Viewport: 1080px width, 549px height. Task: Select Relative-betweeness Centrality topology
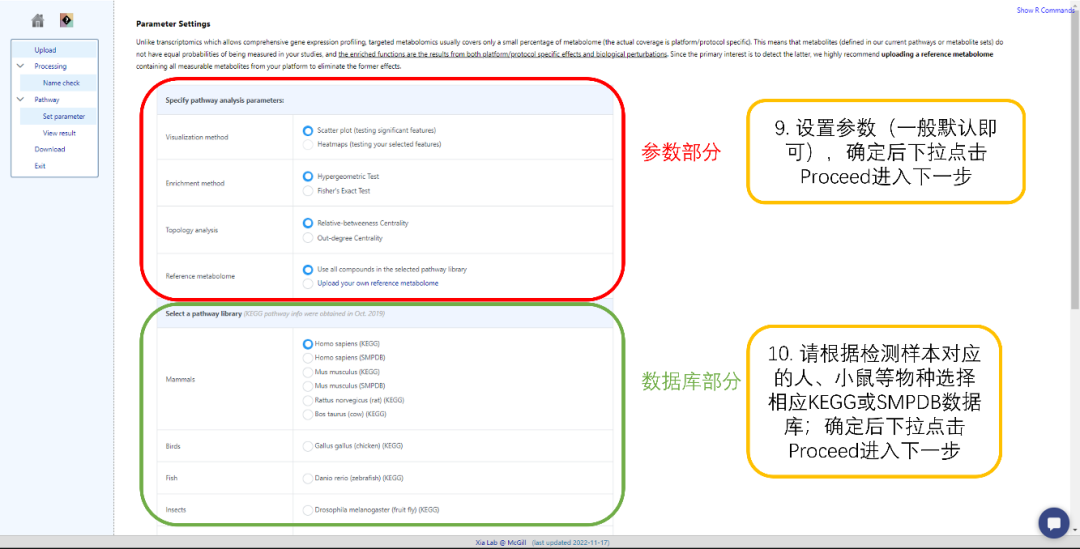(x=308, y=223)
